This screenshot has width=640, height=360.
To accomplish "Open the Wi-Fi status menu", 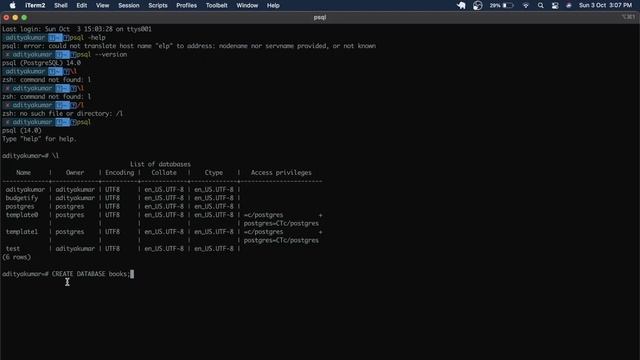I will [x=526, y=5].
